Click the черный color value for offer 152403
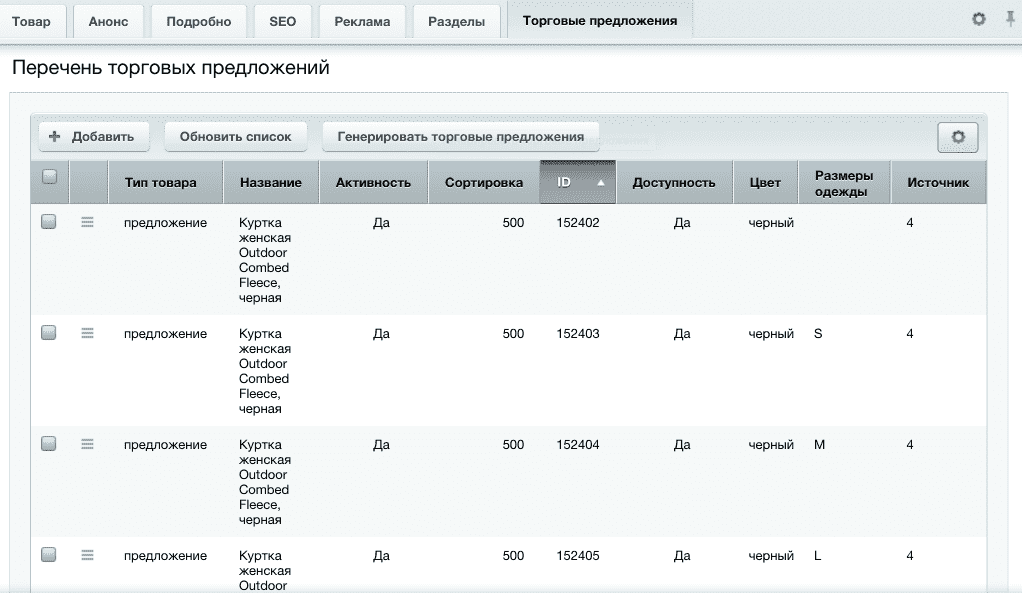 point(769,333)
